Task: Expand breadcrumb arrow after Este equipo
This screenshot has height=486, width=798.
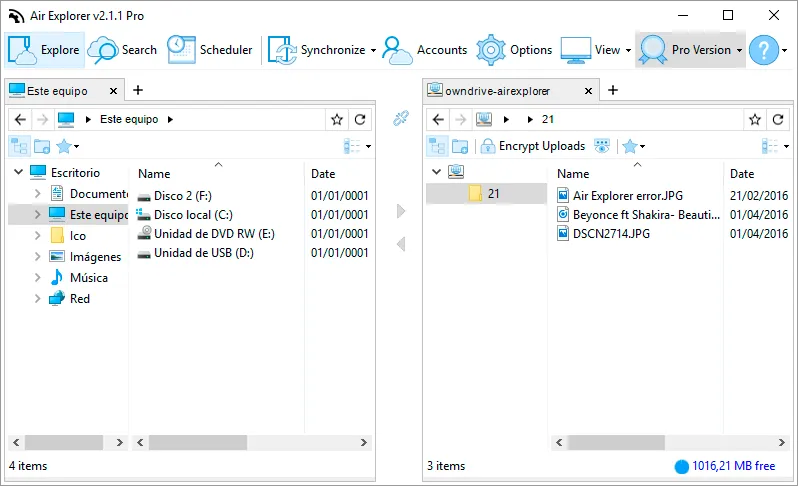Action: 170,120
